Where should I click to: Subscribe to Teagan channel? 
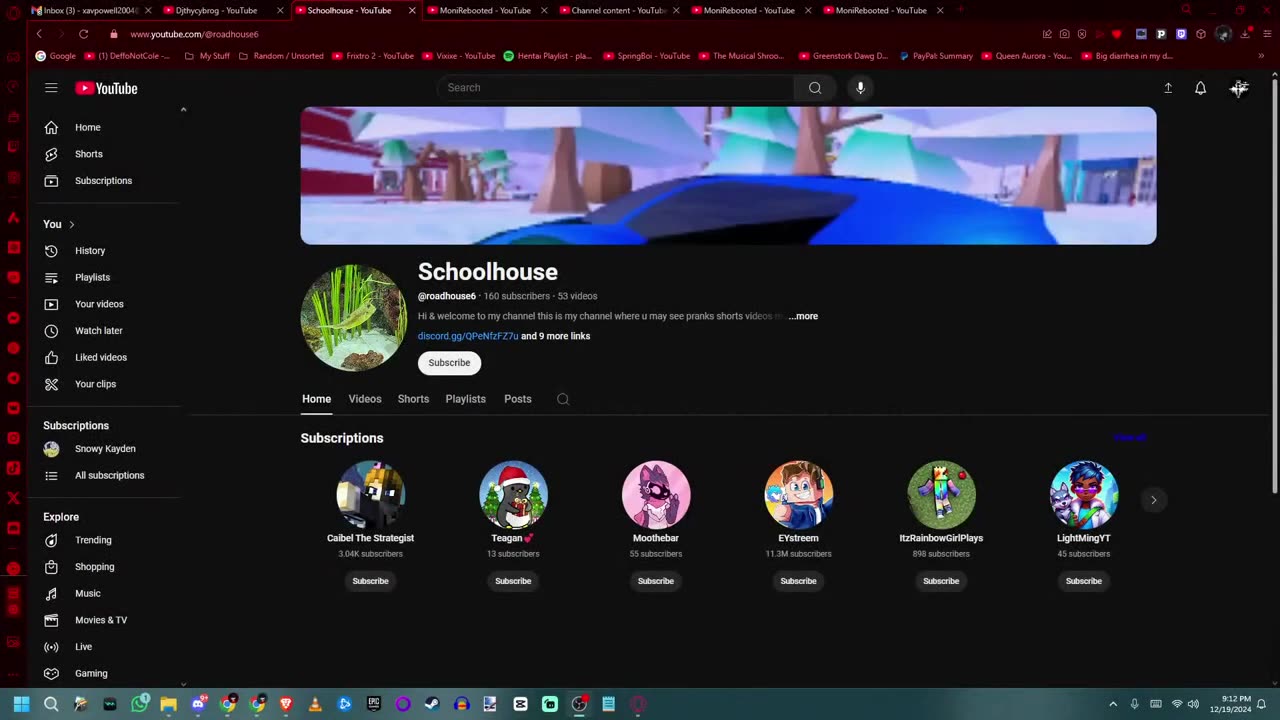point(513,581)
